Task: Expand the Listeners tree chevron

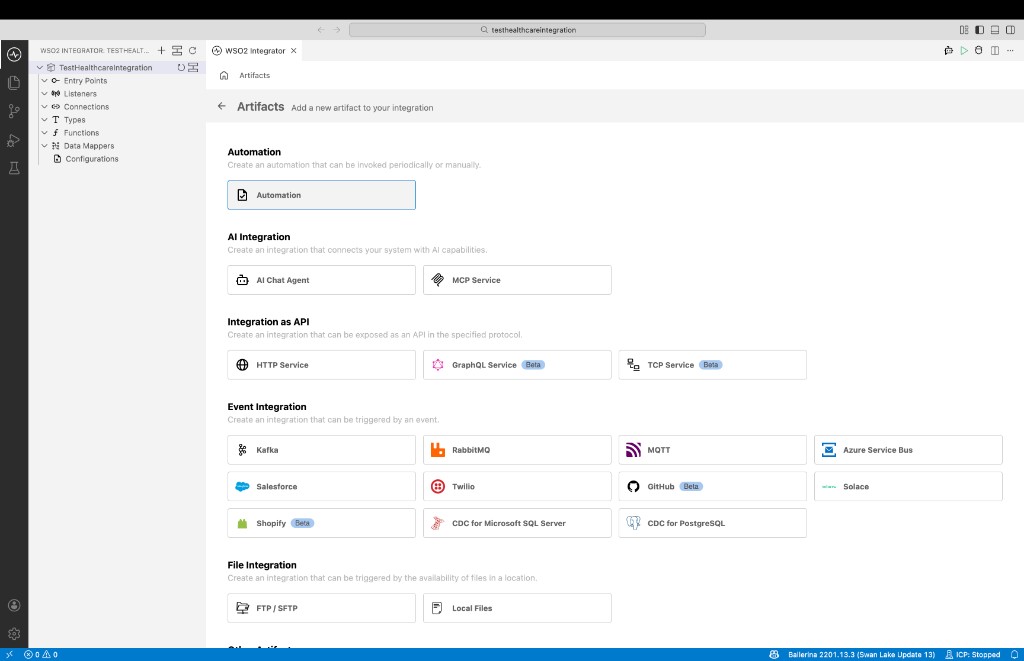Action: pyautogui.click(x=44, y=93)
